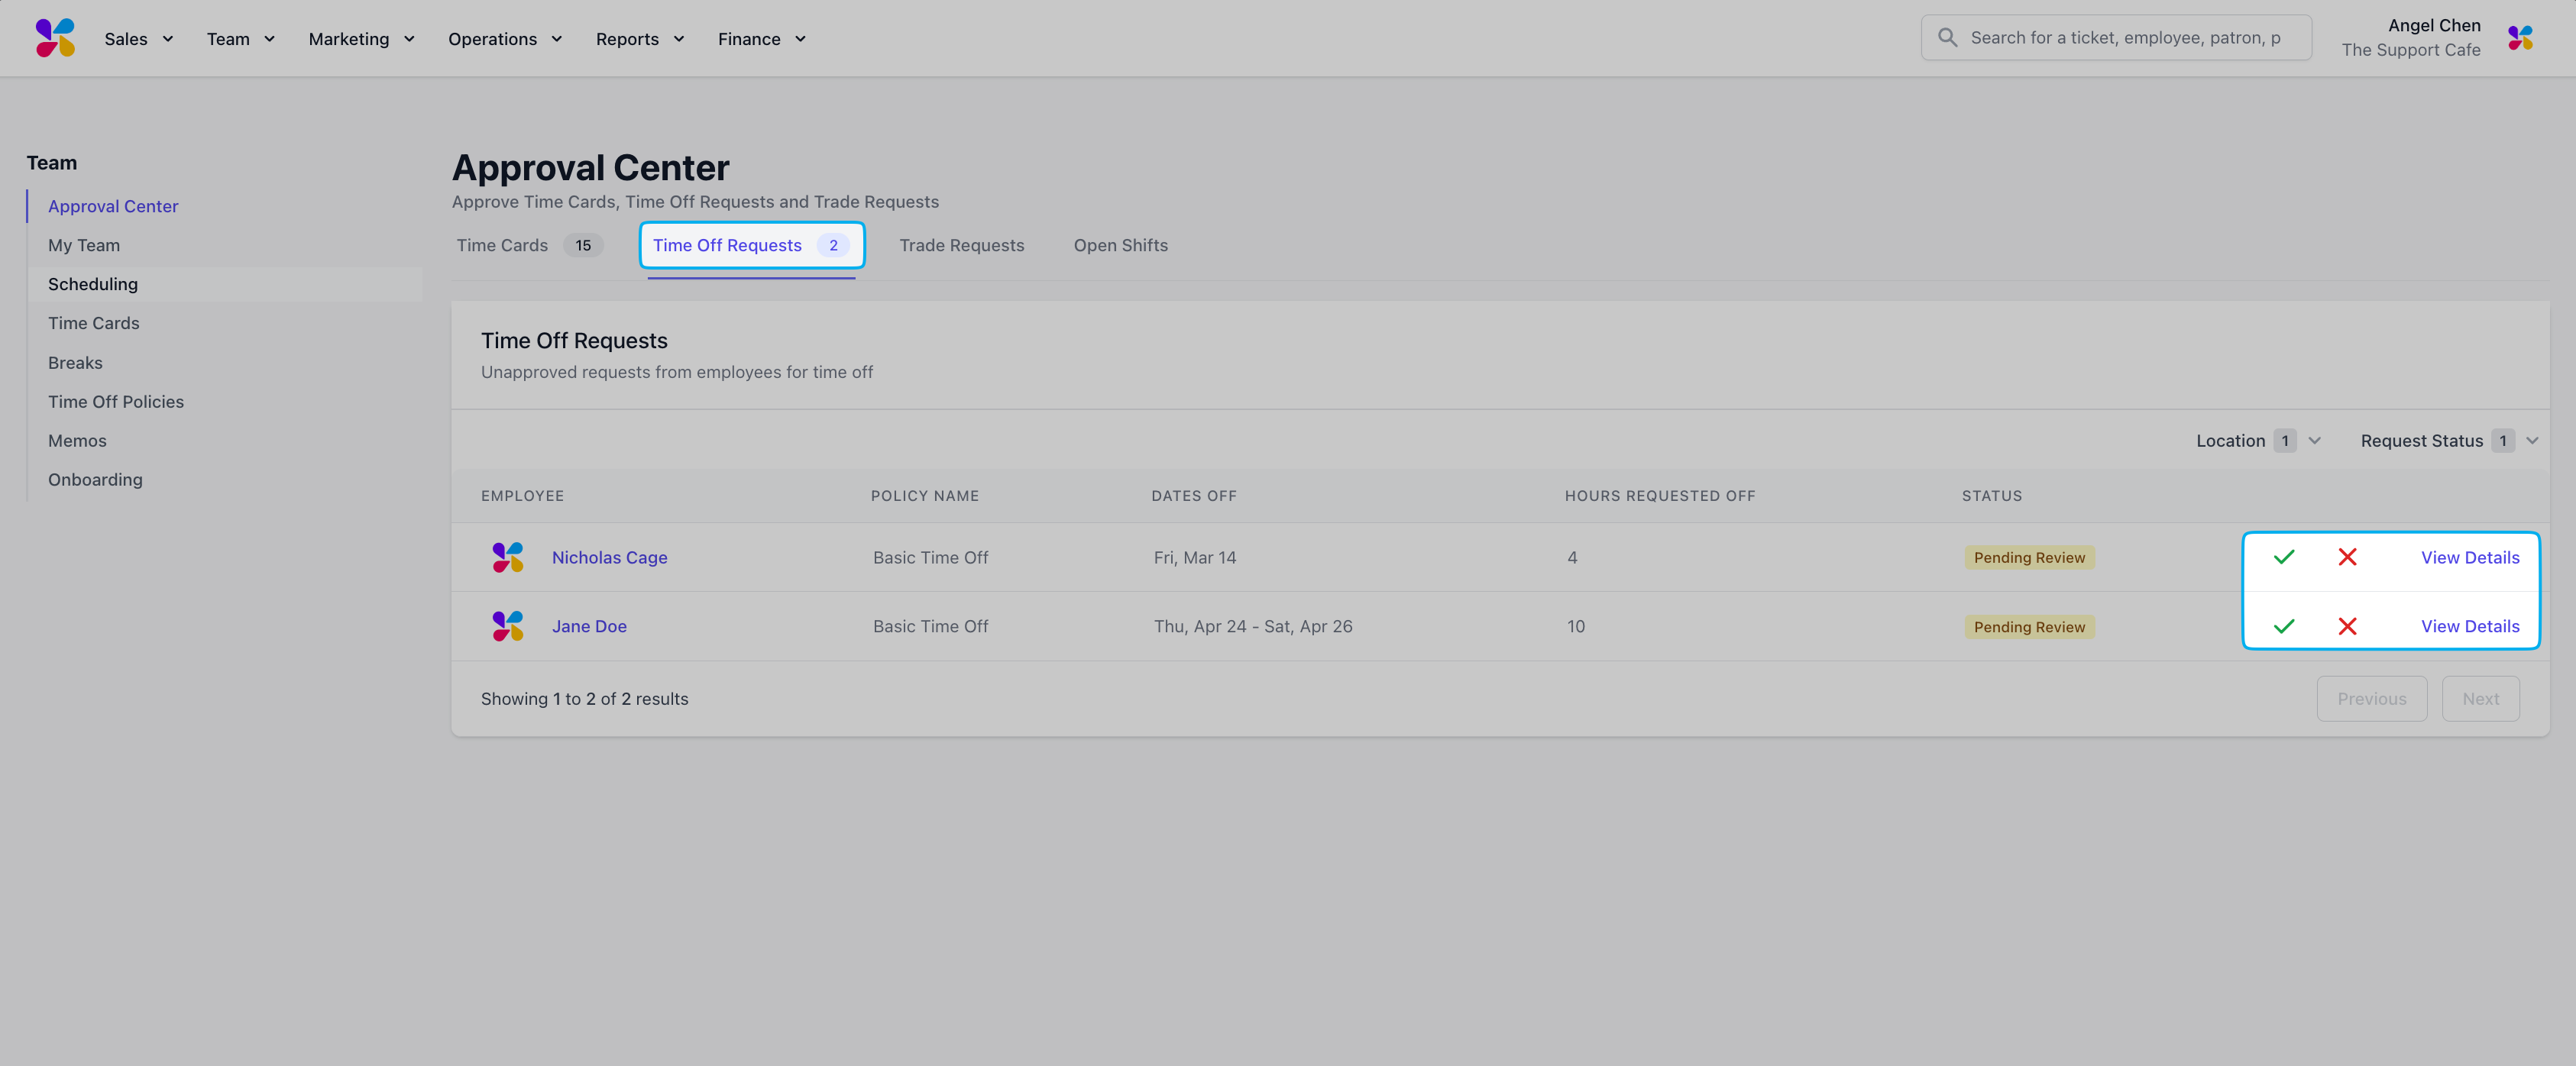Open the Open Shifts tab
The image size is (2576, 1066).
tap(1120, 245)
